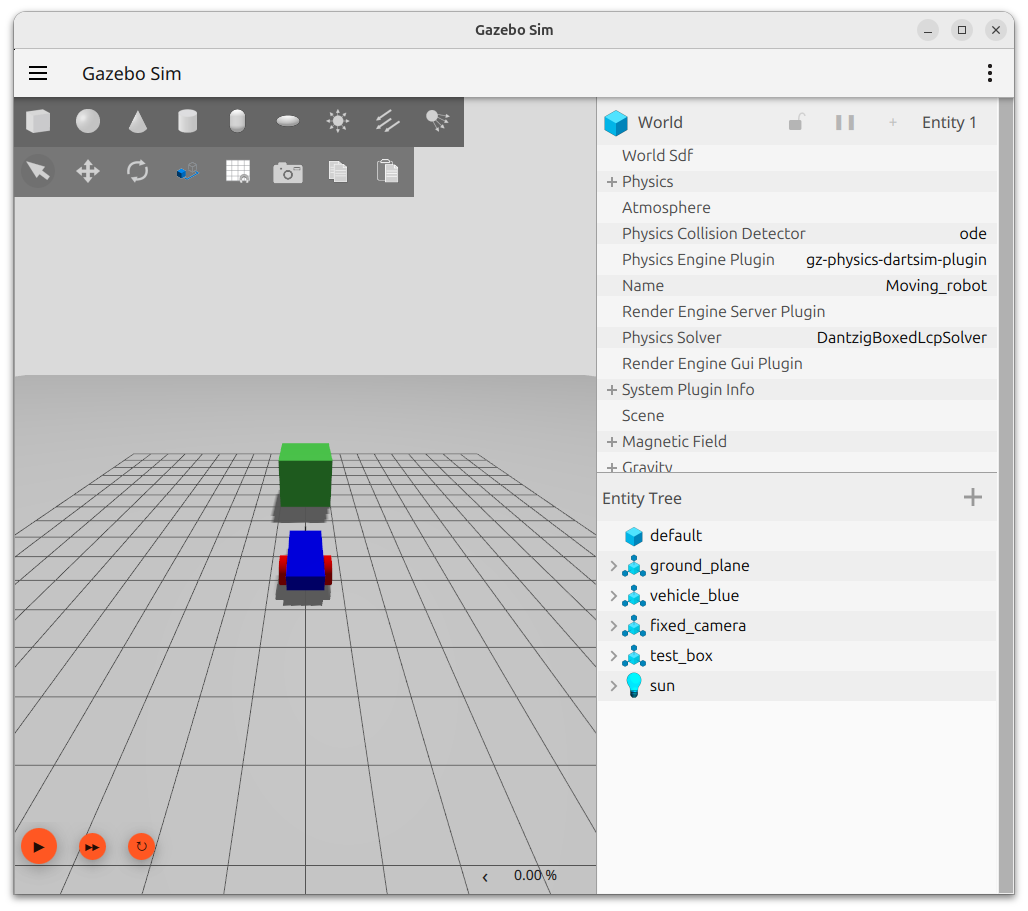Image resolution: width=1028 pixels, height=911 pixels.
Task: Open the three-dot plugins menu
Action: (989, 73)
